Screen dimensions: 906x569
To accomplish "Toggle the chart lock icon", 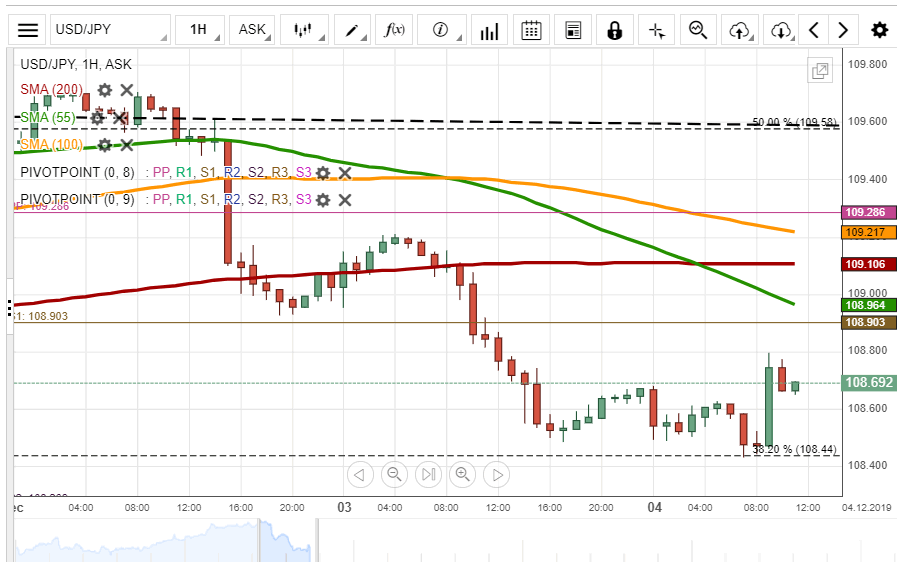I will click(615, 30).
